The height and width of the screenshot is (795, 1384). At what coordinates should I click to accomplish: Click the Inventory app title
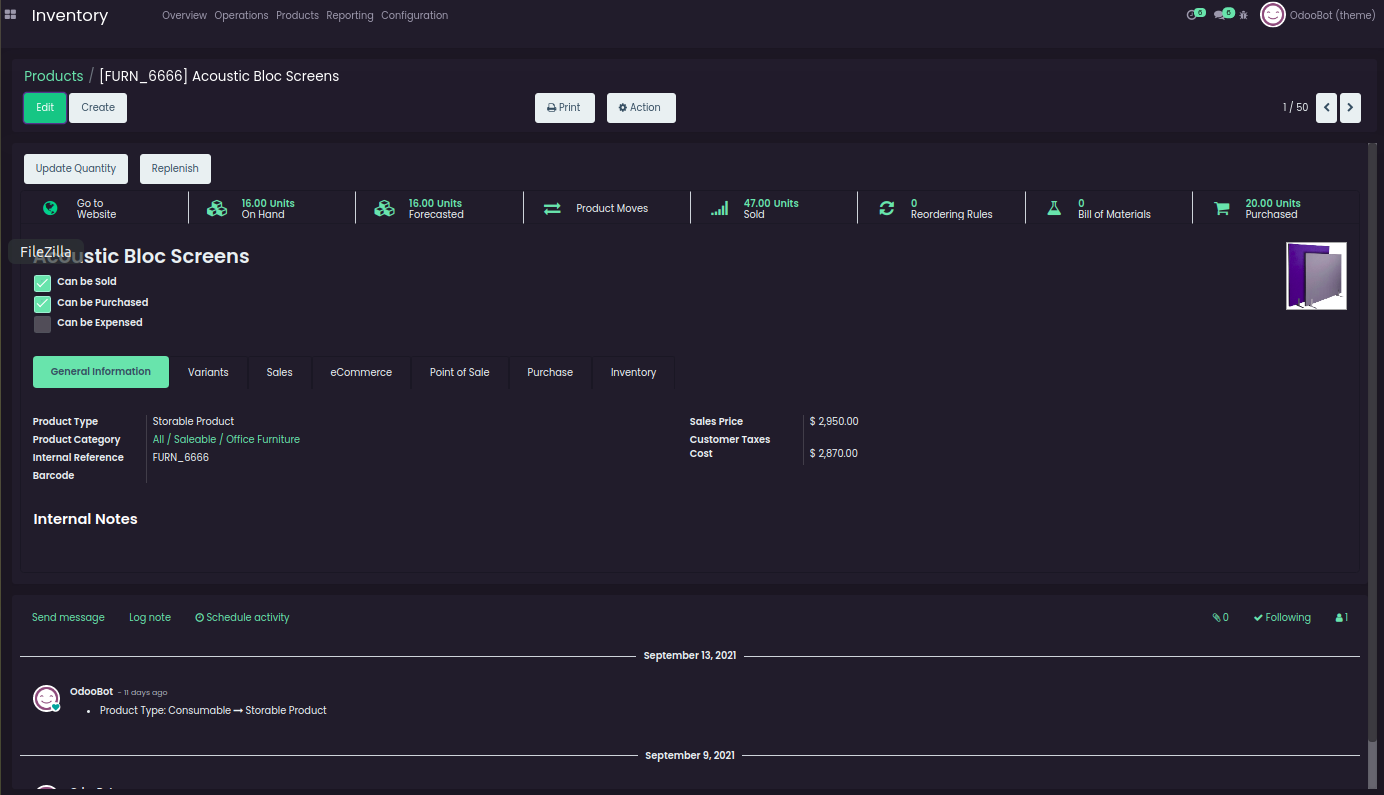coord(70,16)
